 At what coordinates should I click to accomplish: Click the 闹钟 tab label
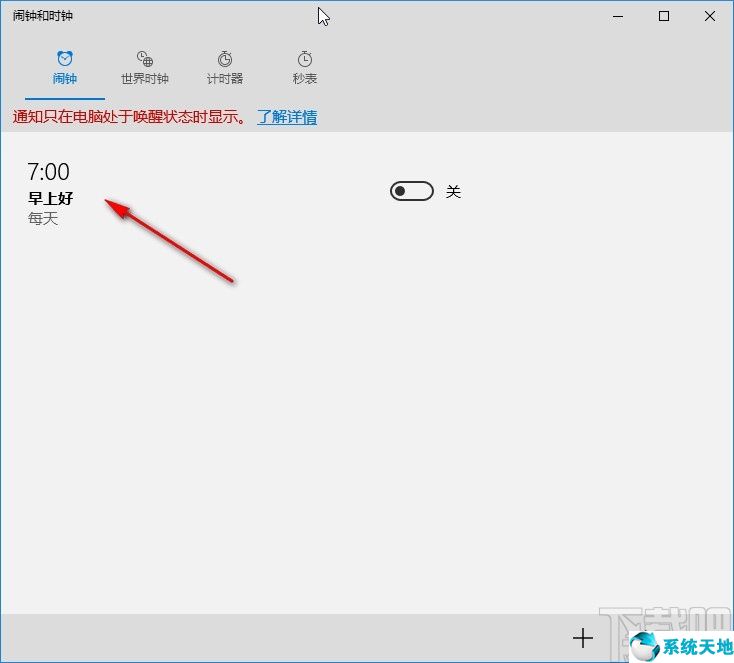[x=65, y=79]
